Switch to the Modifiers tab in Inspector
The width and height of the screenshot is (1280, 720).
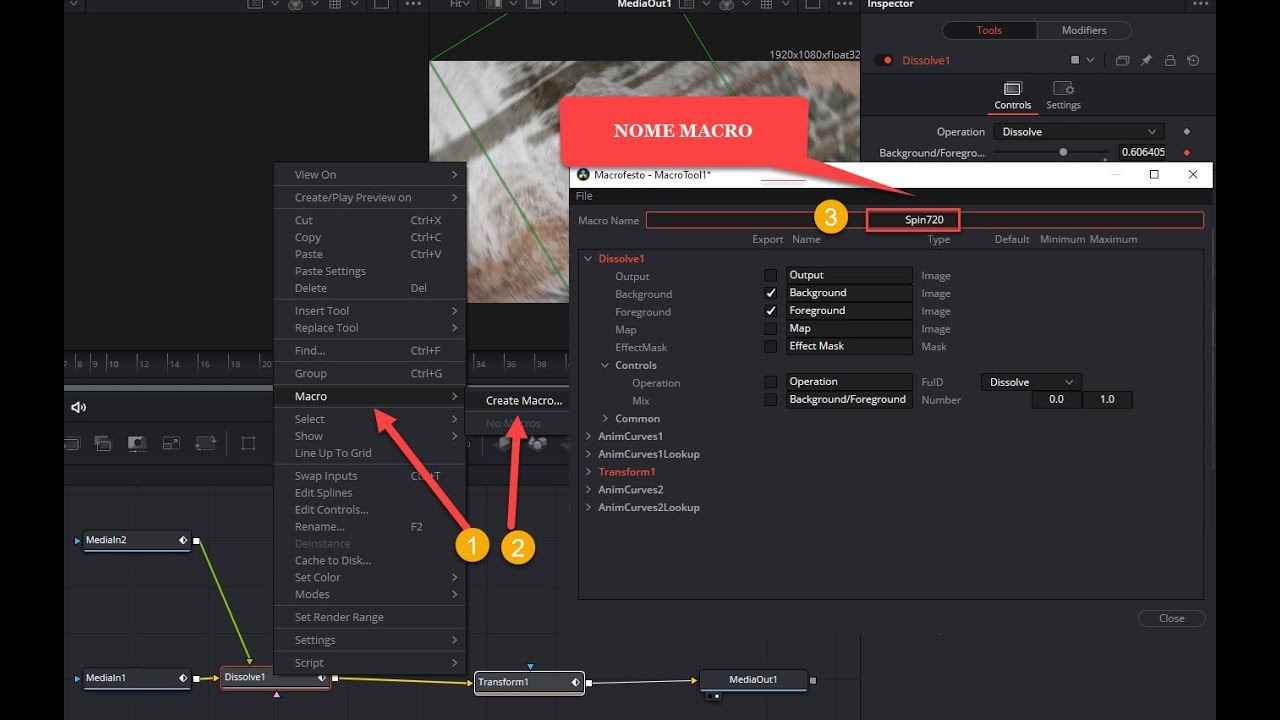pos(1083,30)
